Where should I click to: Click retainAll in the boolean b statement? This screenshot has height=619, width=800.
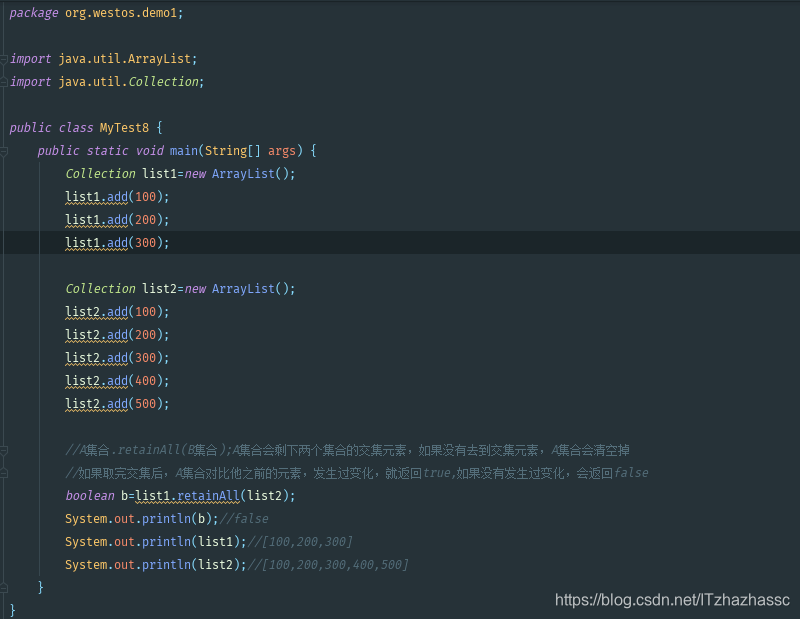tap(208, 496)
